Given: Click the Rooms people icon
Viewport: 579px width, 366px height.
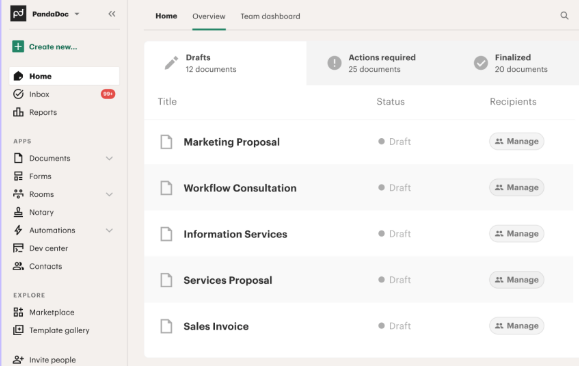Looking at the screenshot, I should point(18,194).
